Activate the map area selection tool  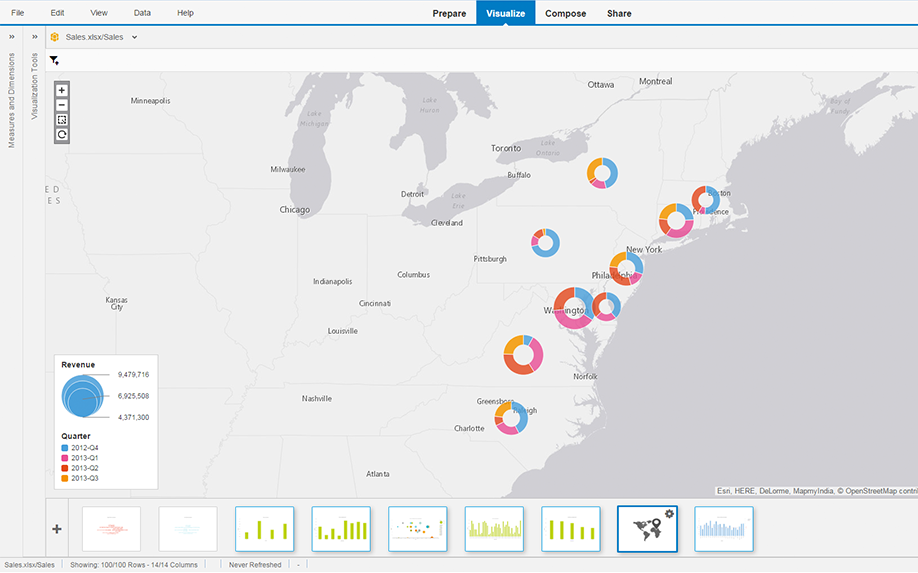[62, 120]
